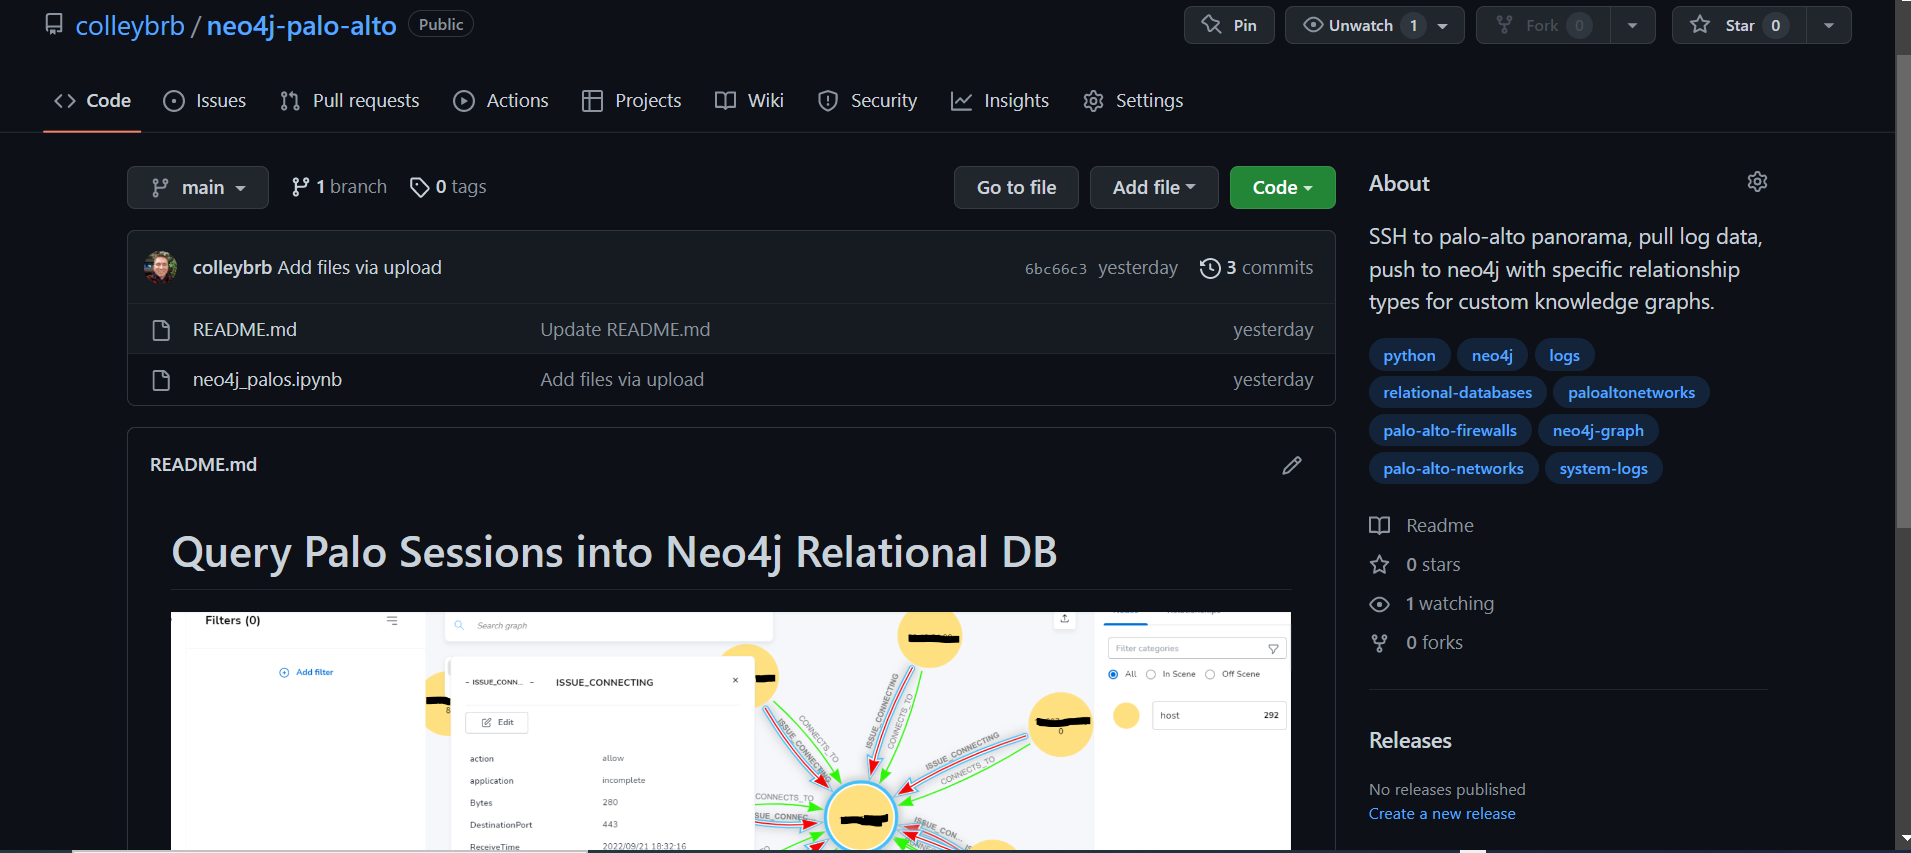Click the Go to file button
The height and width of the screenshot is (853, 1911).
[1016, 187]
